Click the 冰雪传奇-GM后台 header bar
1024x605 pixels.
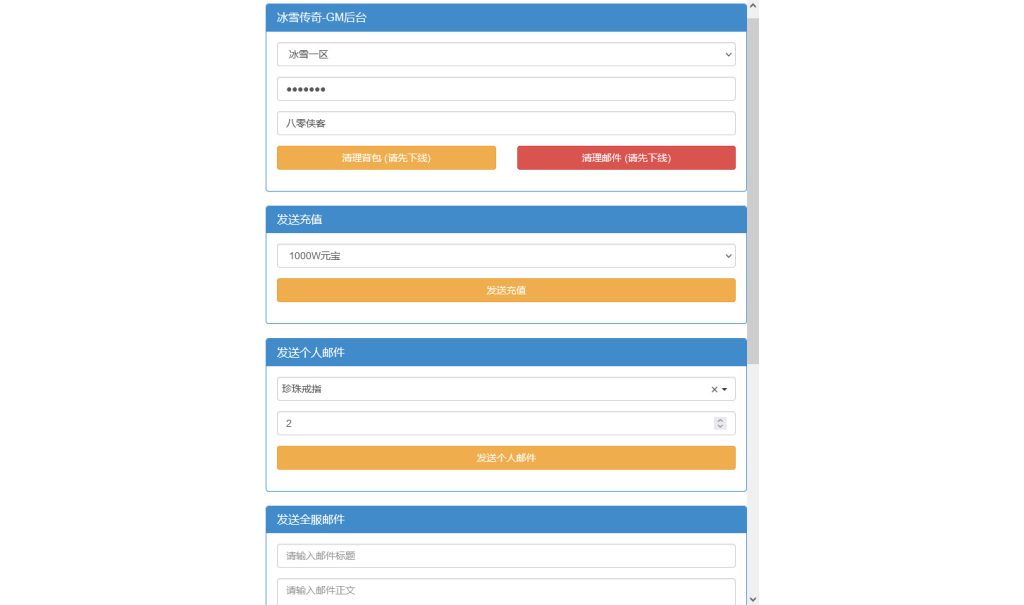pyautogui.click(x=506, y=17)
